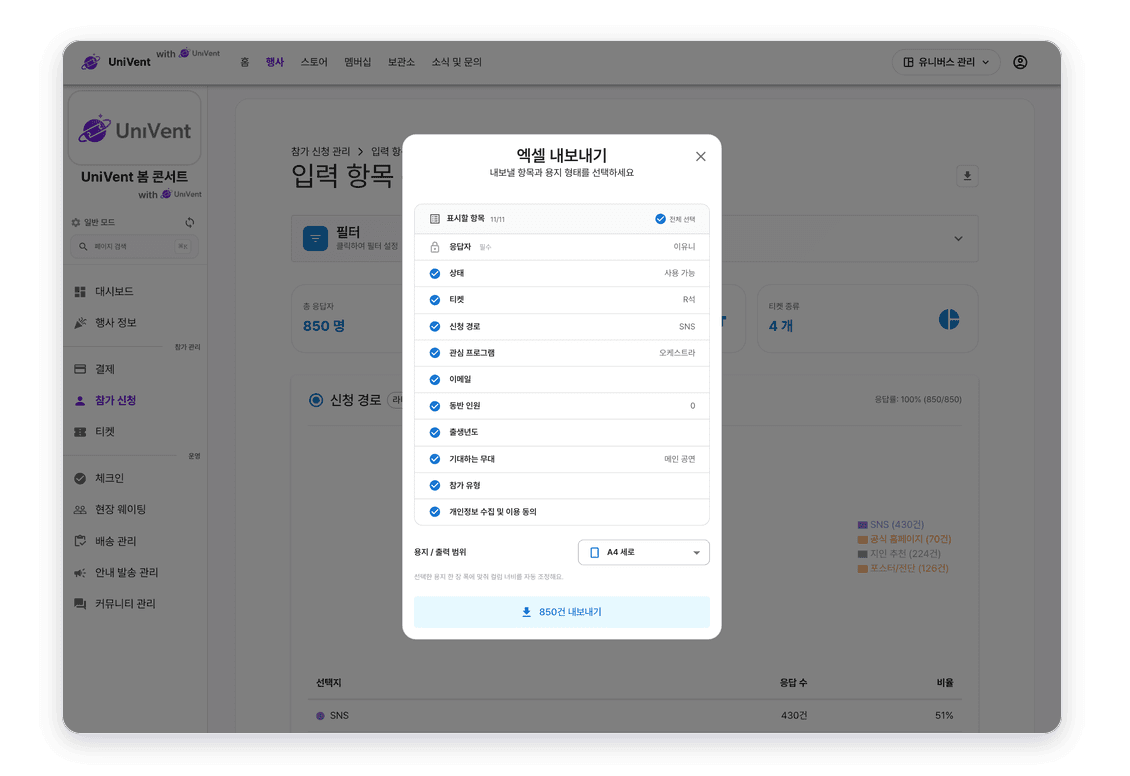Click the SNS row in the results table
This screenshot has height=776, width=1130.
[634, 715]
